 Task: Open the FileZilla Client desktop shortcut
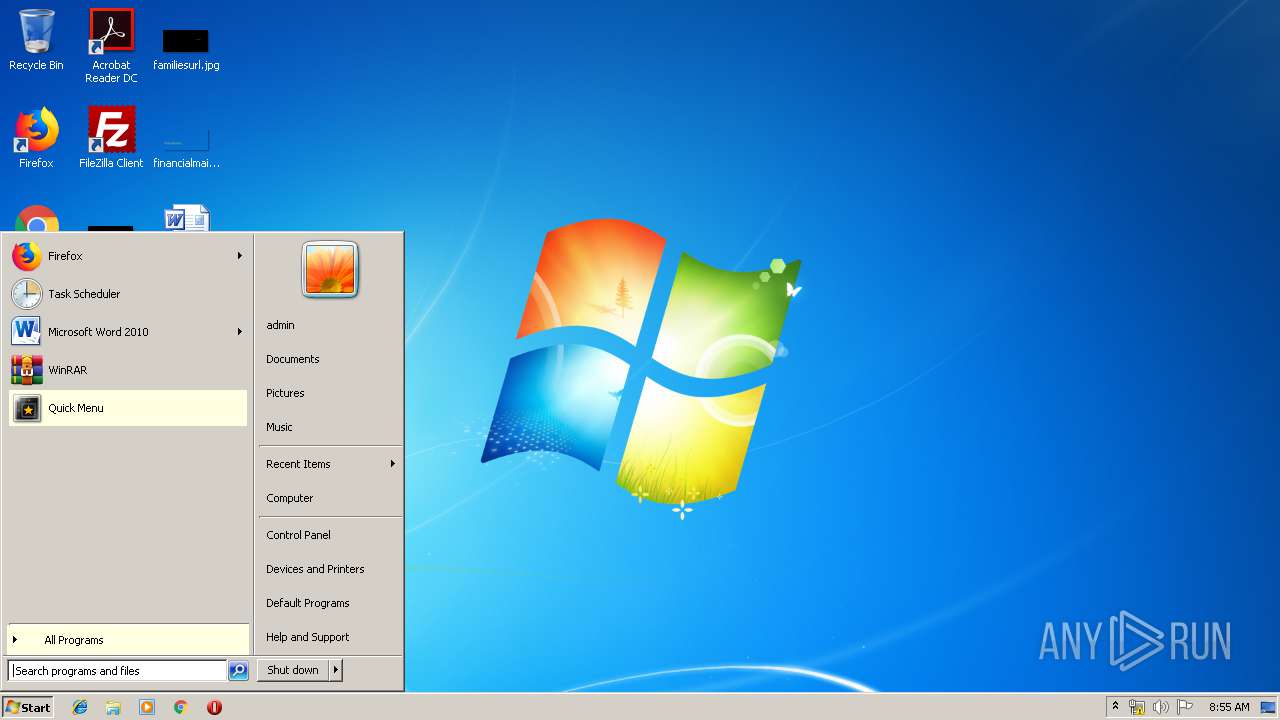pos(111,138)
